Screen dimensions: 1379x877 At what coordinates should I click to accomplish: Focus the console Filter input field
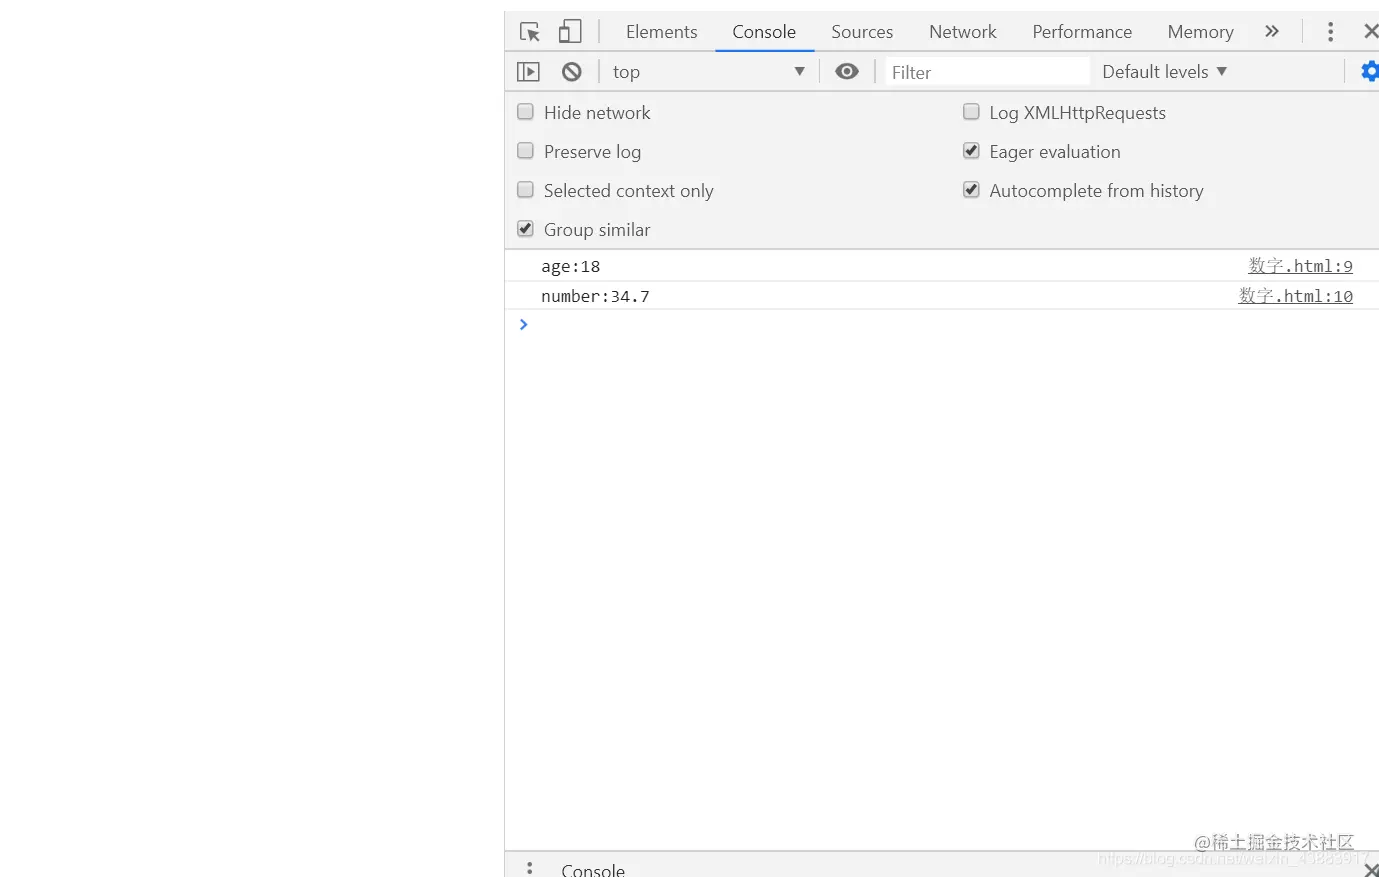987,72
